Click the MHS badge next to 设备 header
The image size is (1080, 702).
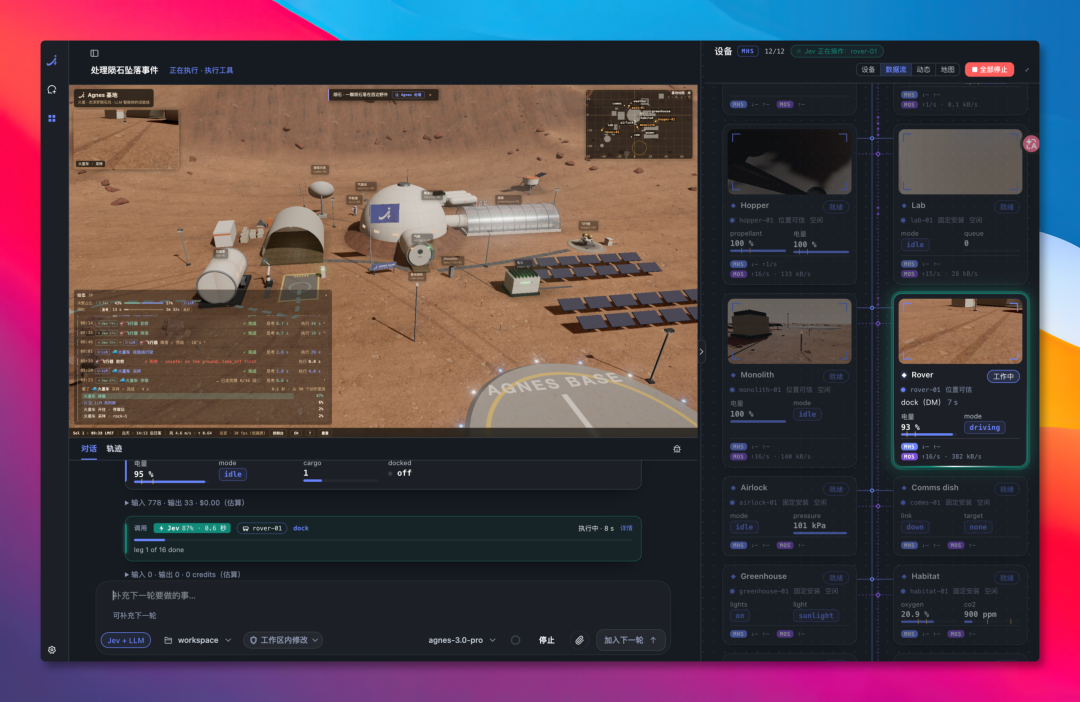click(747, 51)
